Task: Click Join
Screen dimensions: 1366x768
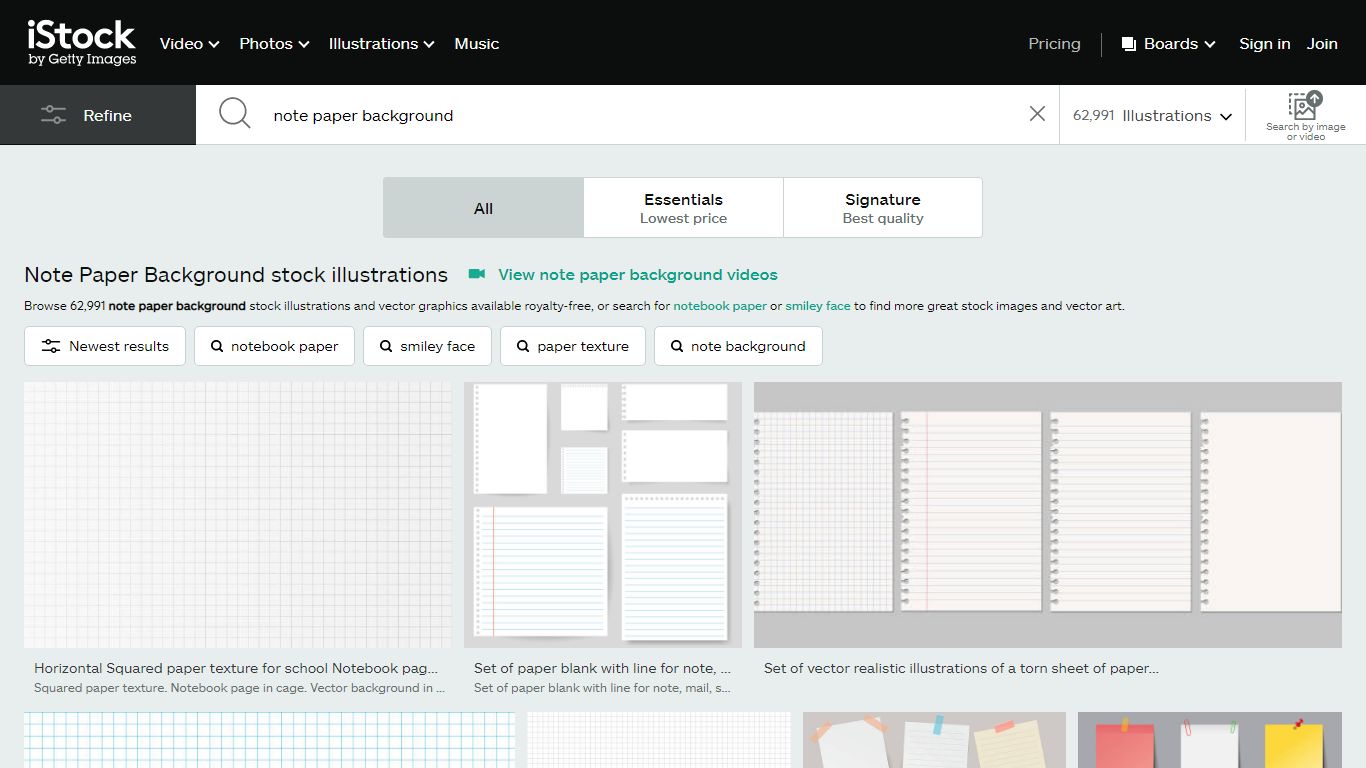Action: pos(1322,43)
